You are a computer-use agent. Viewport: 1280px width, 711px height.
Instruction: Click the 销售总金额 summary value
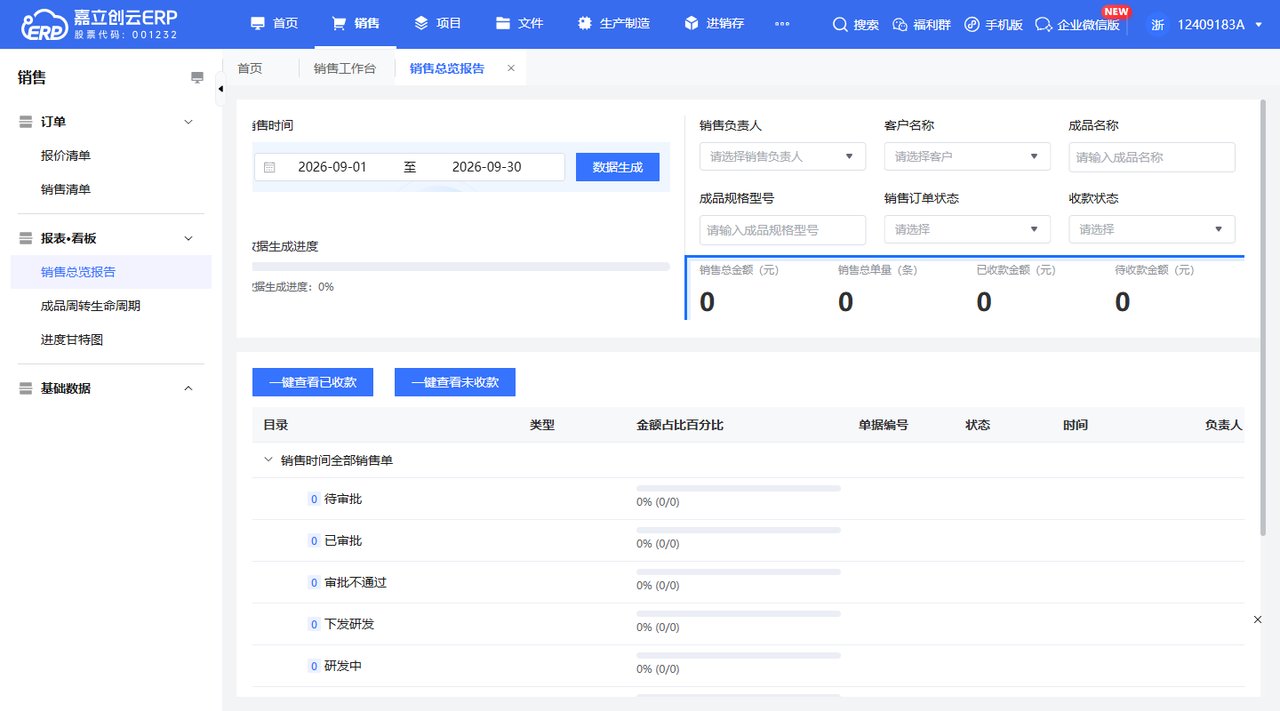707,302
